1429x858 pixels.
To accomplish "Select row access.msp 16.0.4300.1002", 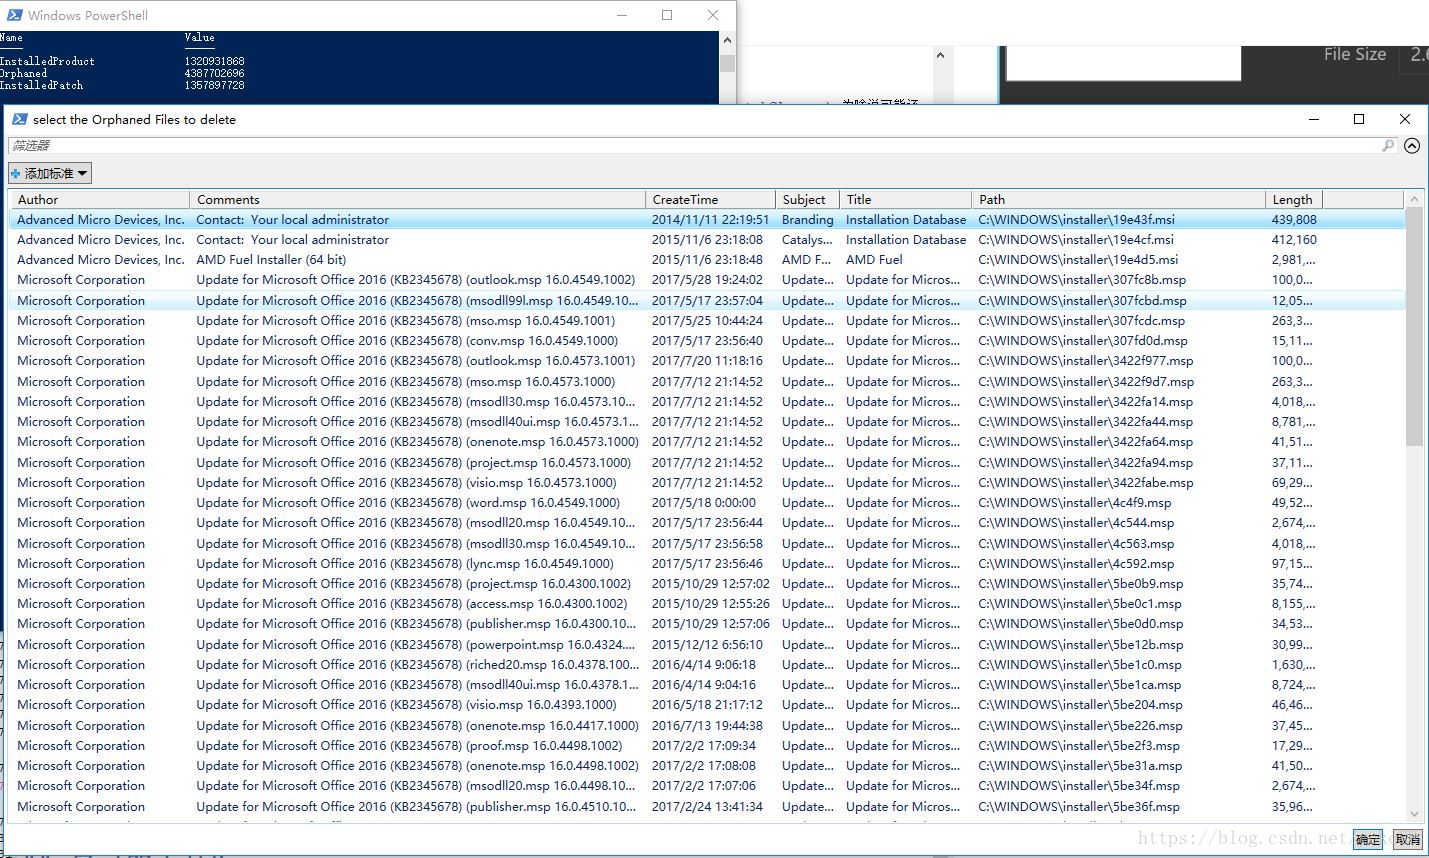I will tap(706, 603).
